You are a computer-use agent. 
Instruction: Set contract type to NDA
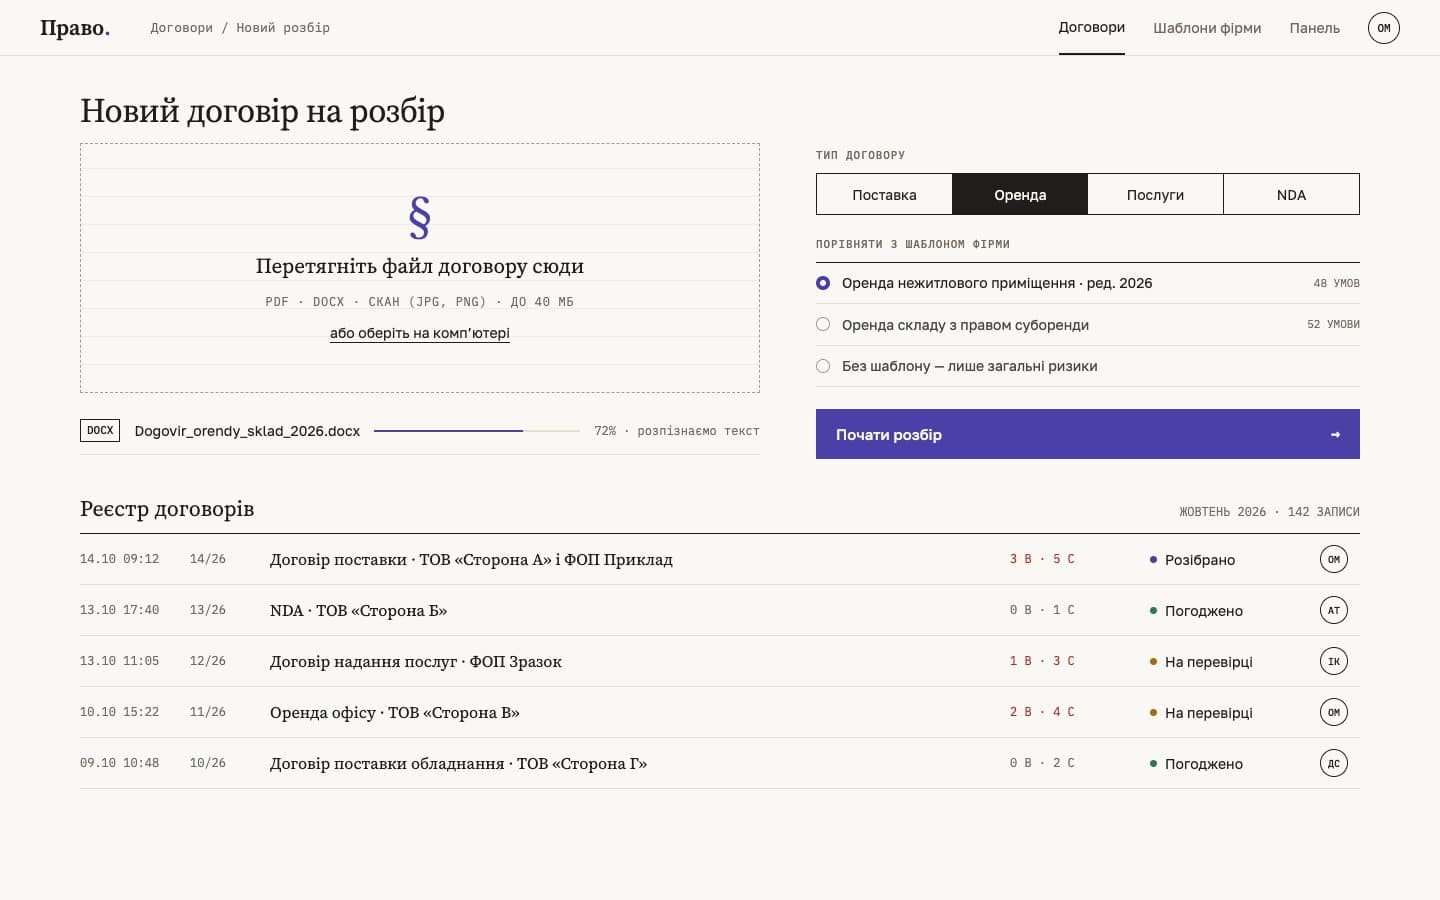click(1291, 194)
